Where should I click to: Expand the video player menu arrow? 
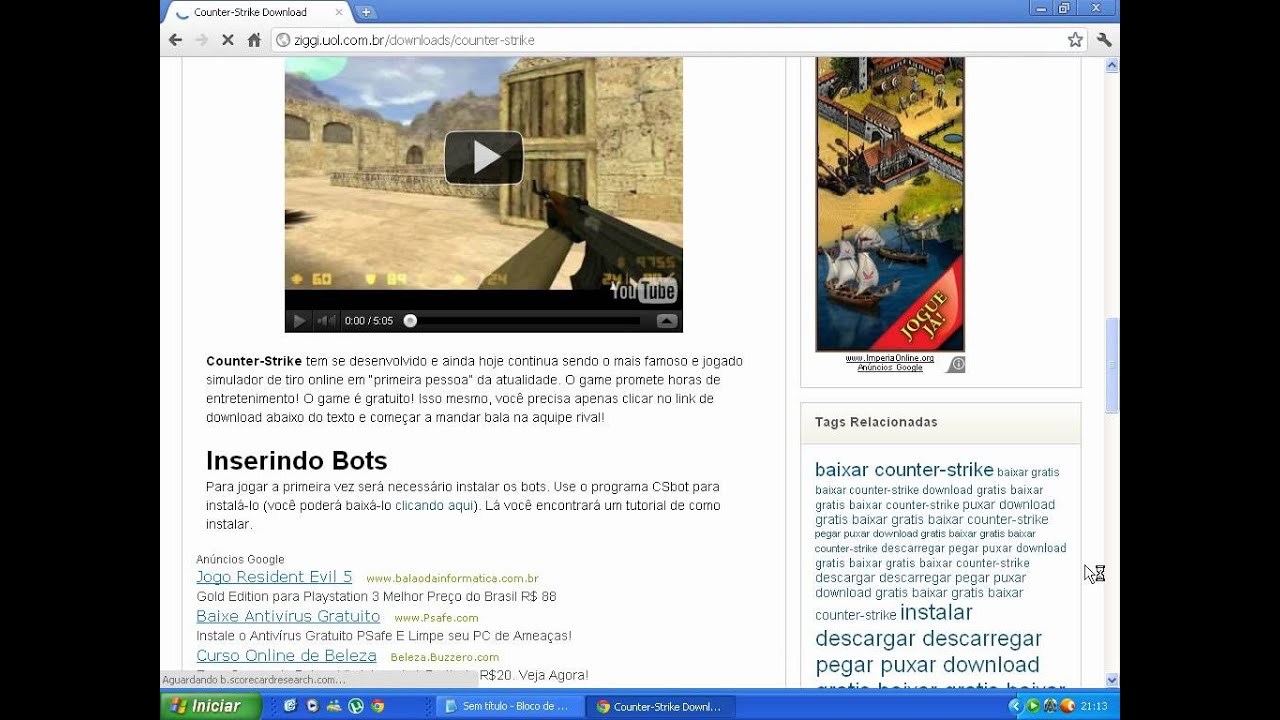(667, 321)
